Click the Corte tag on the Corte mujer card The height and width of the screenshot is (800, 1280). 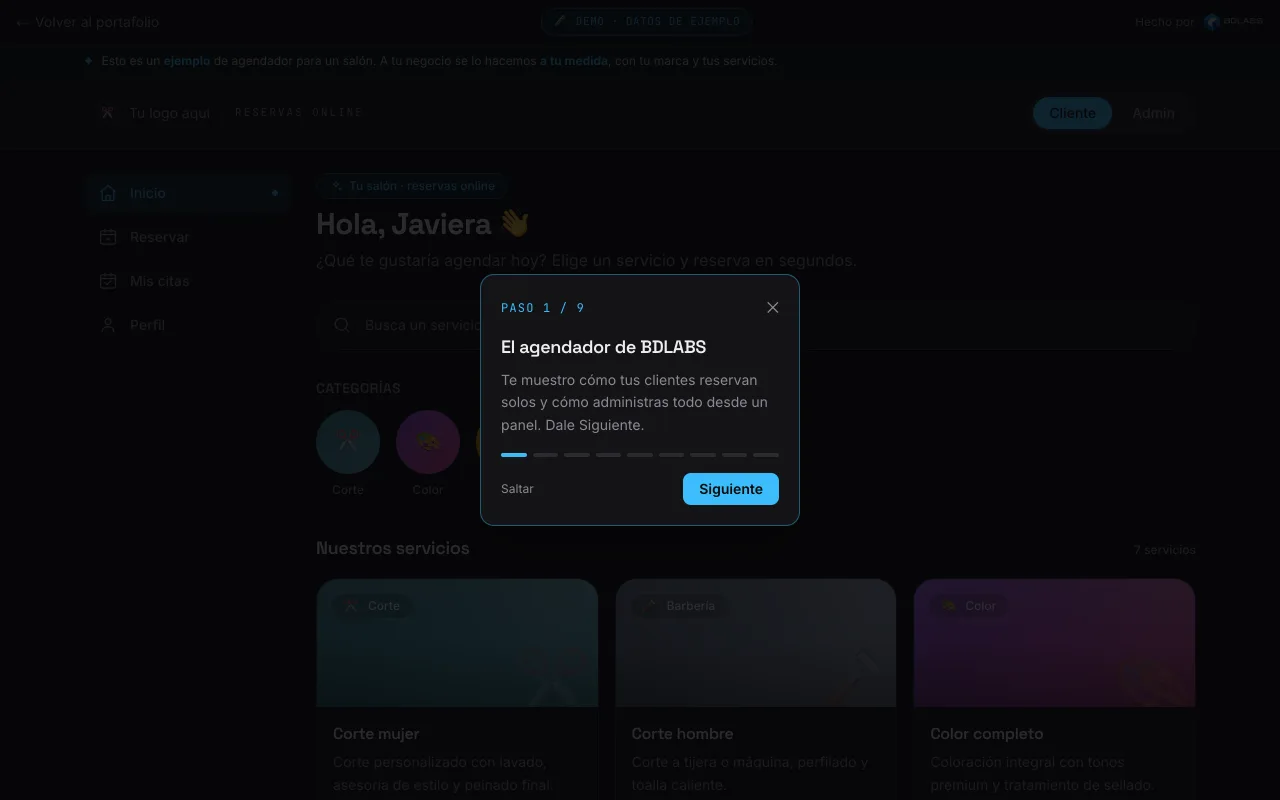click(x=372, y=606)
